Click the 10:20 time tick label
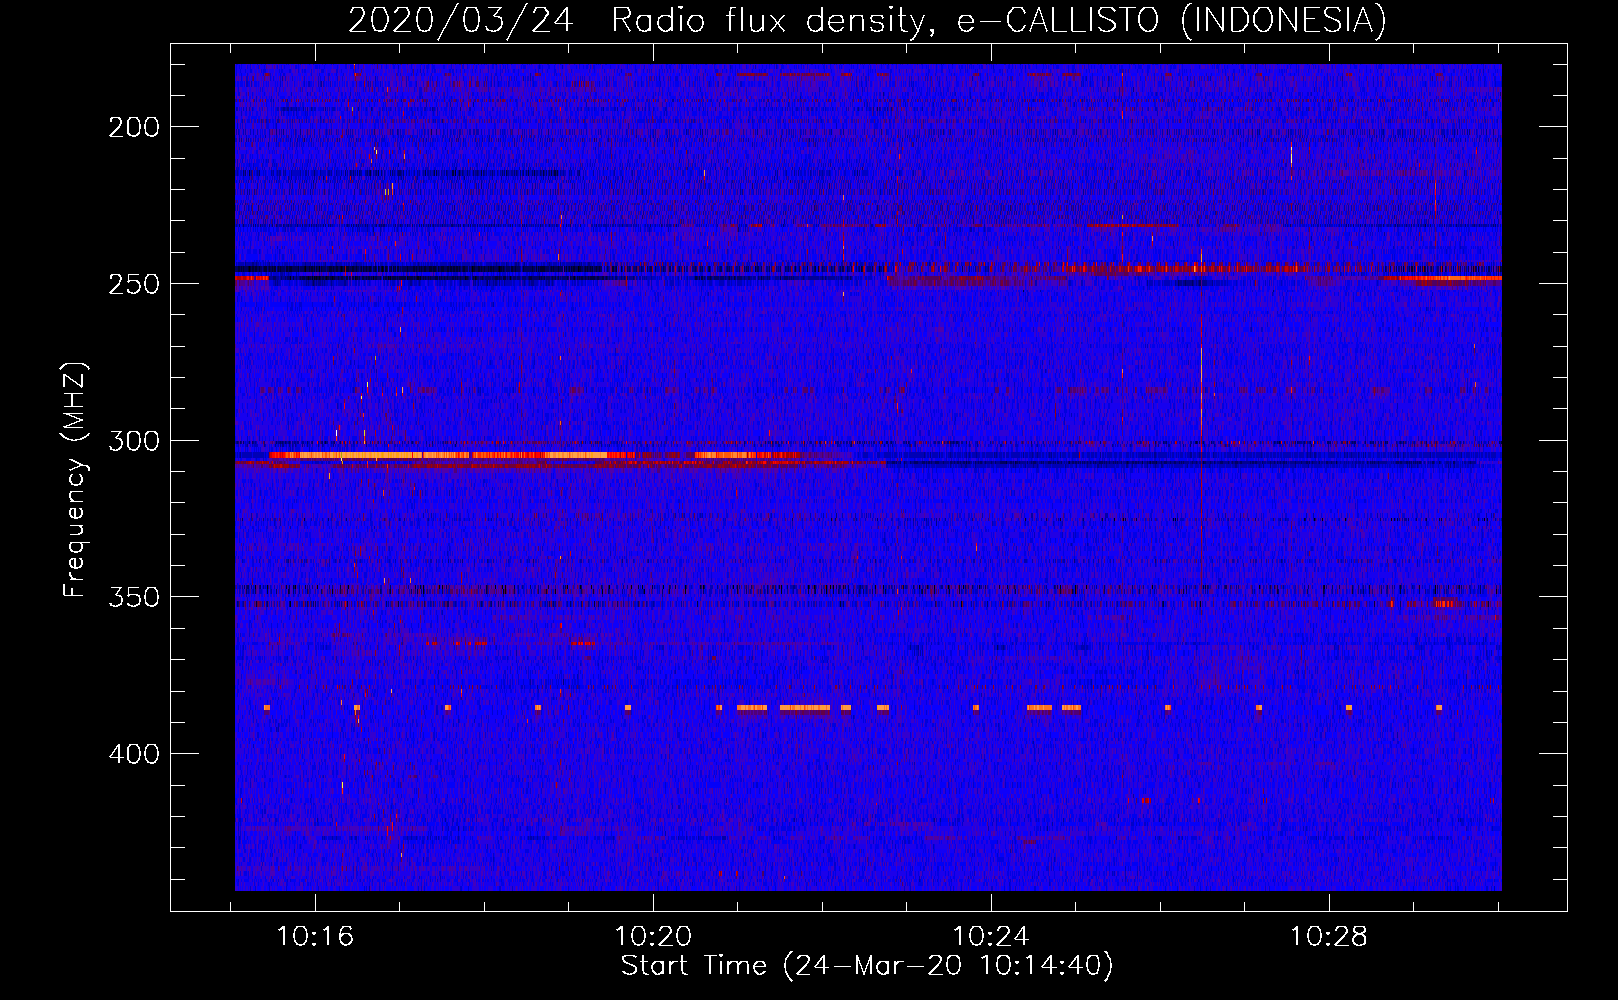Image resolution: width=1618 pixels, height=1000 pixels. point(653,937)
